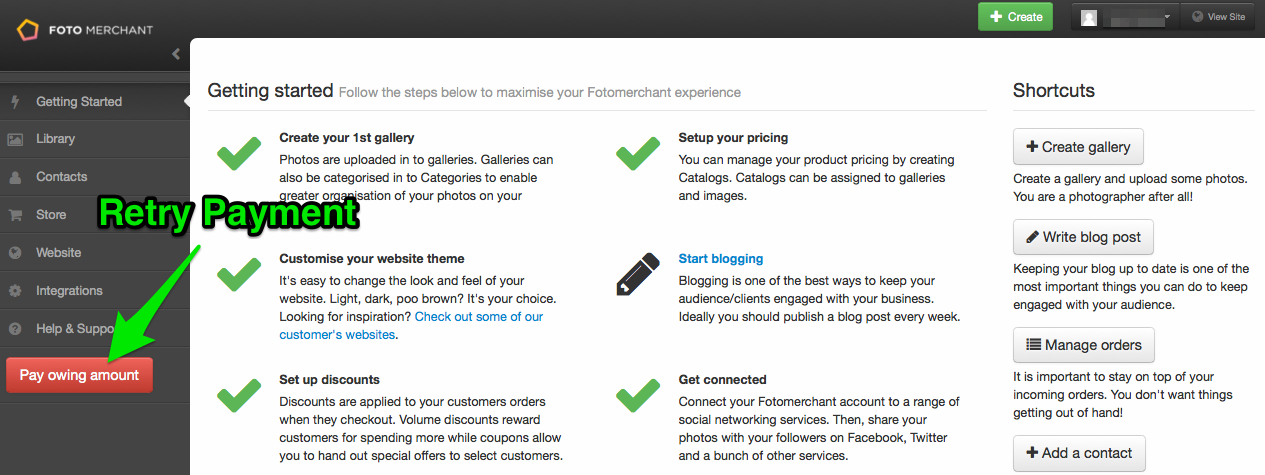Click the View Site button
The image size is (1265, 475).
pos(1219,17)
